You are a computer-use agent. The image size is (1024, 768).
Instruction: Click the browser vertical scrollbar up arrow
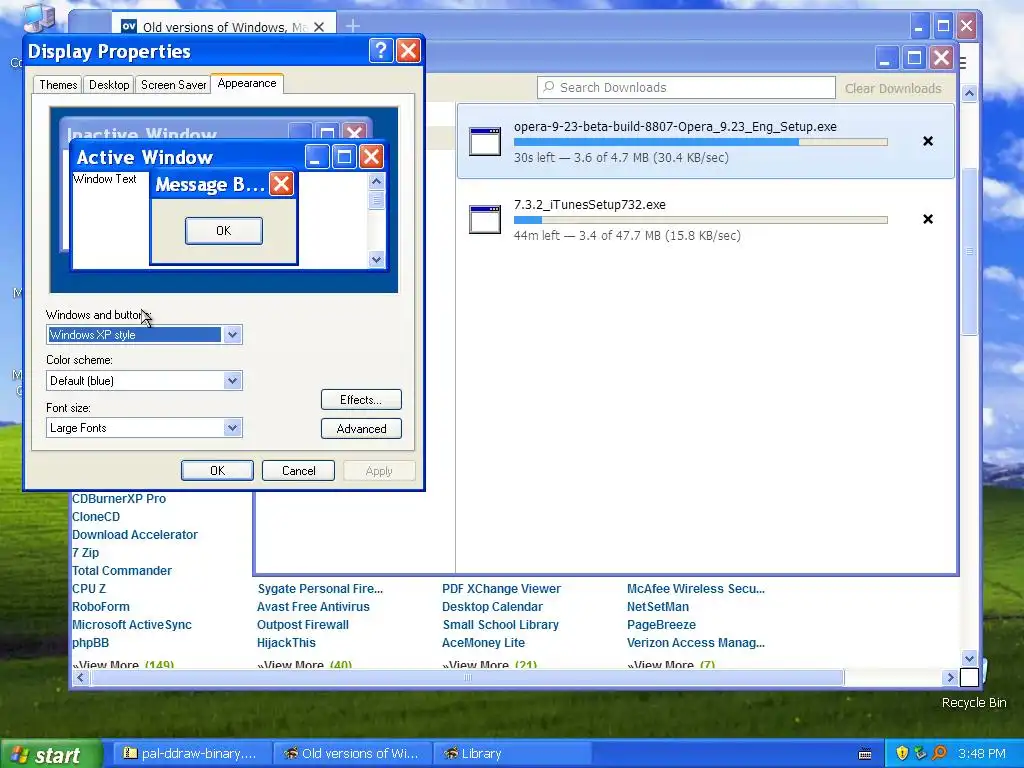[x=969, y=93]
